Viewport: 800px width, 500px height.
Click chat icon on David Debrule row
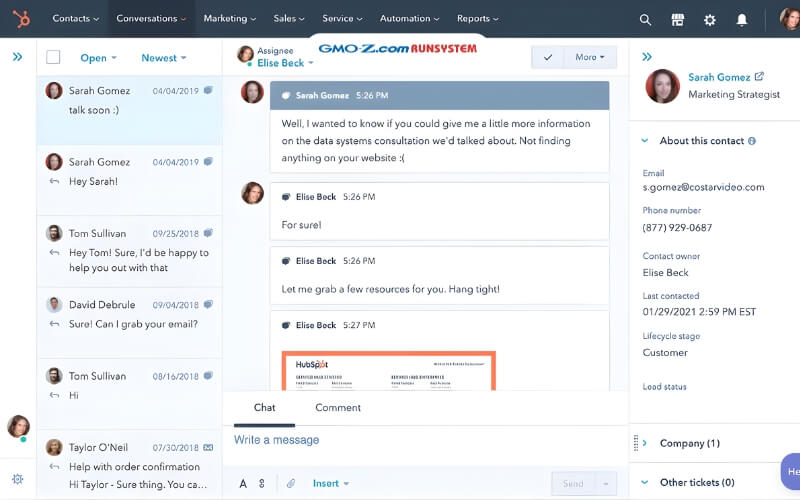pos(208,305)
